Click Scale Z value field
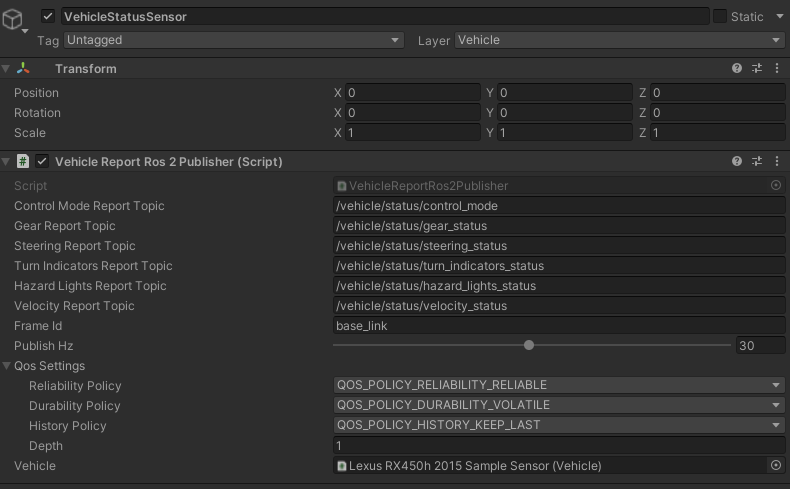This screenshot has width=790, height=489. pyautogui.click(x=717, y=133)
